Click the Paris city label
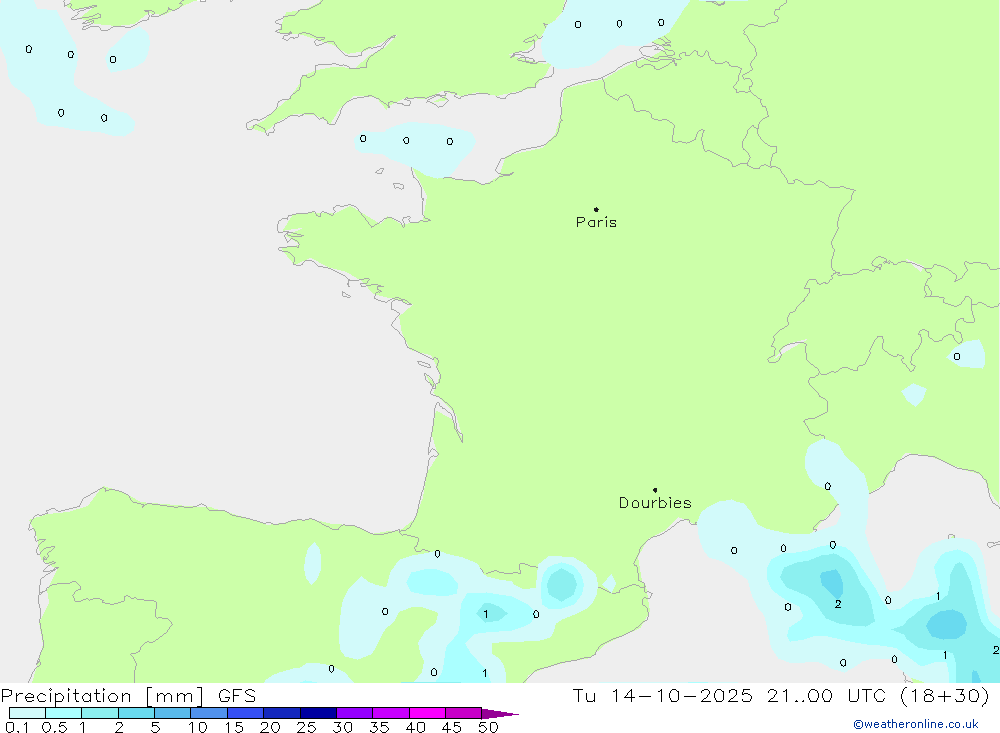Viewport: 1000px width, 733px height. pos(596,222)
